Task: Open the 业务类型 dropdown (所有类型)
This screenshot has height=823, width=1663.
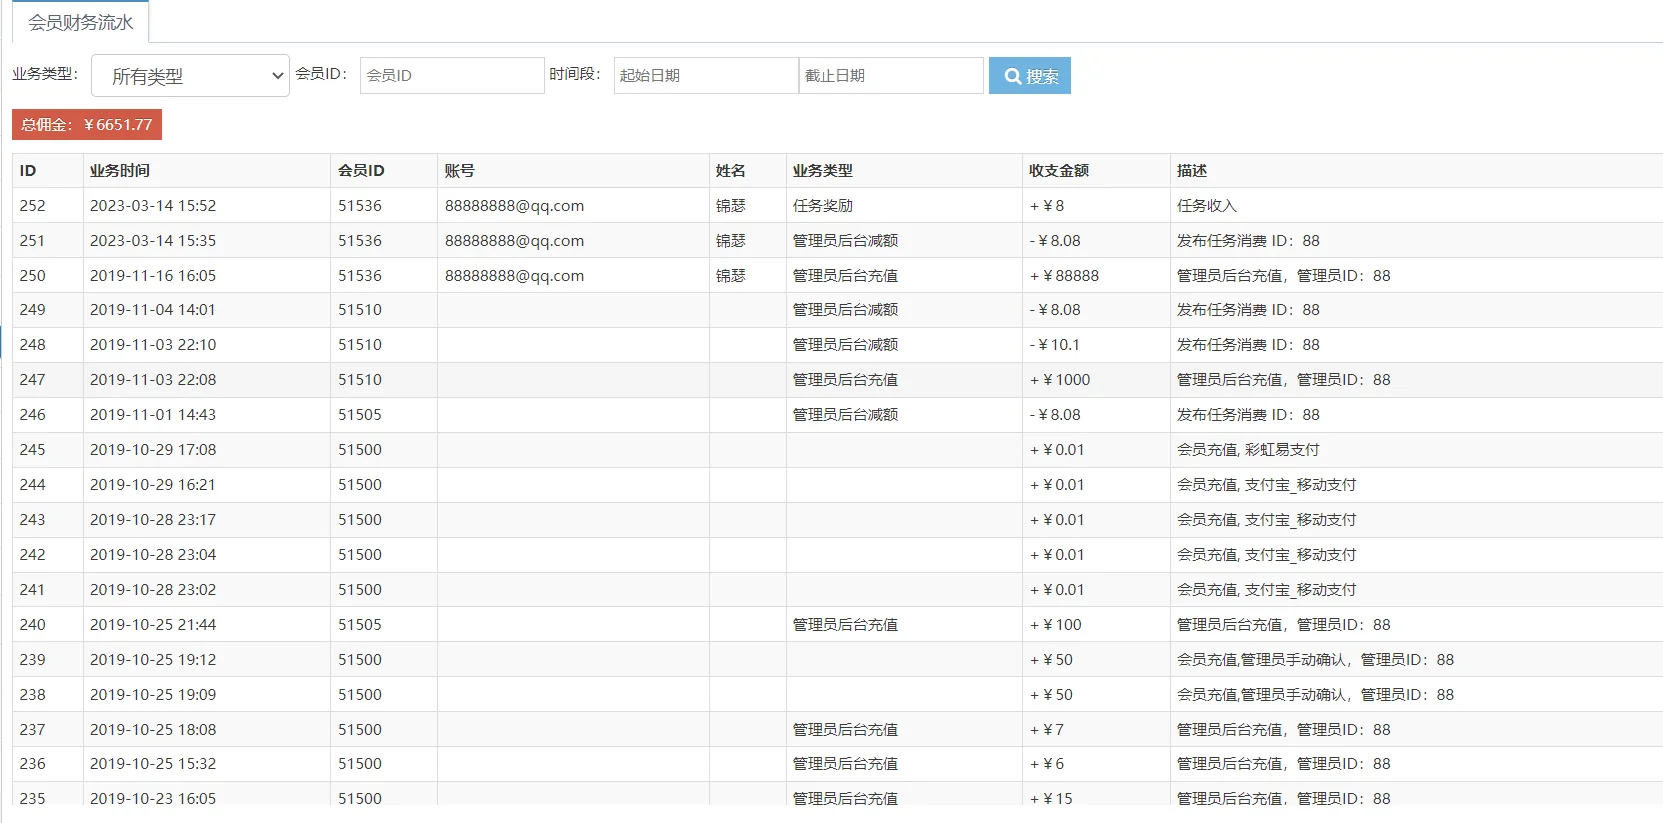Action: (x=190, y=76)
